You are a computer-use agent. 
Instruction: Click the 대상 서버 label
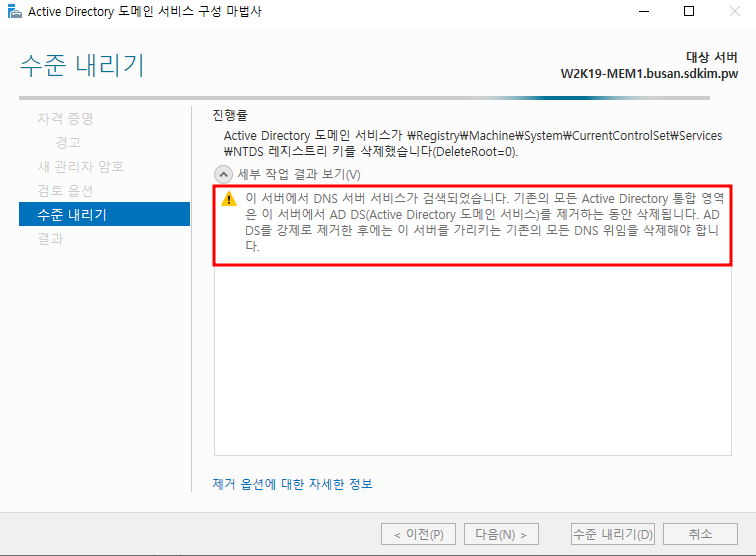pos(712,57)
